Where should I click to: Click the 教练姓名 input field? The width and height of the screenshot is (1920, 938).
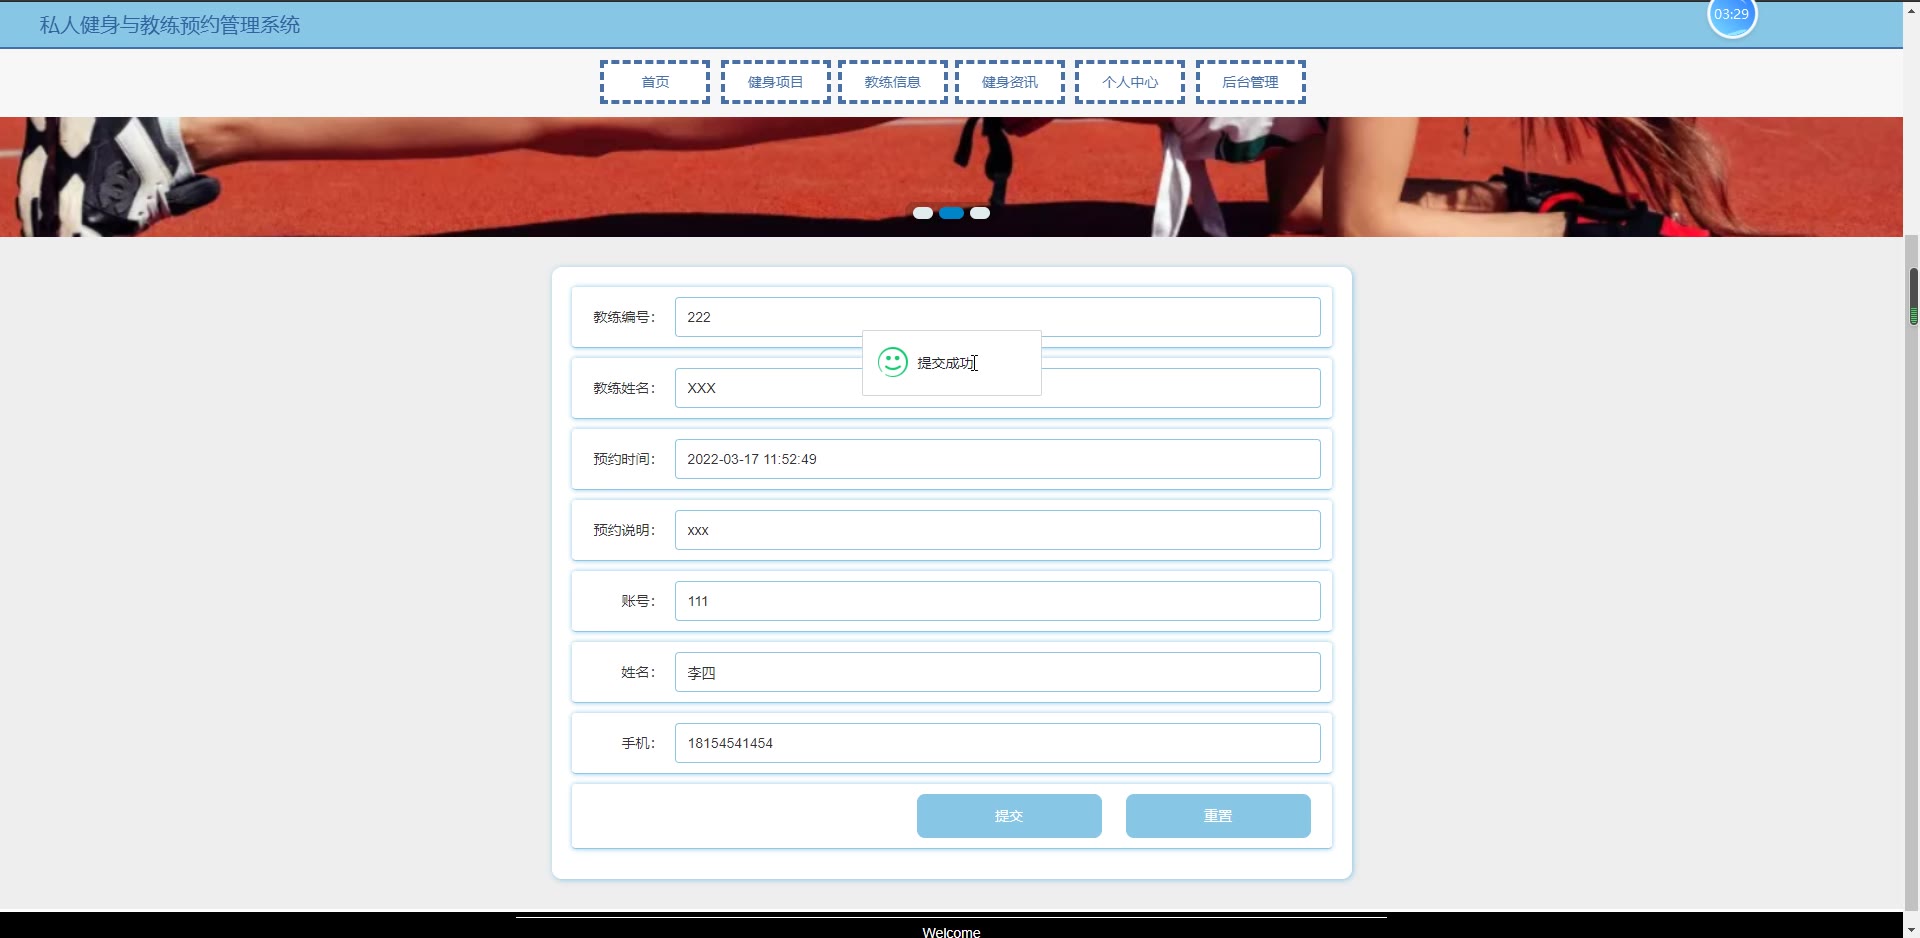pyautogui.click(x=997, y=388)
